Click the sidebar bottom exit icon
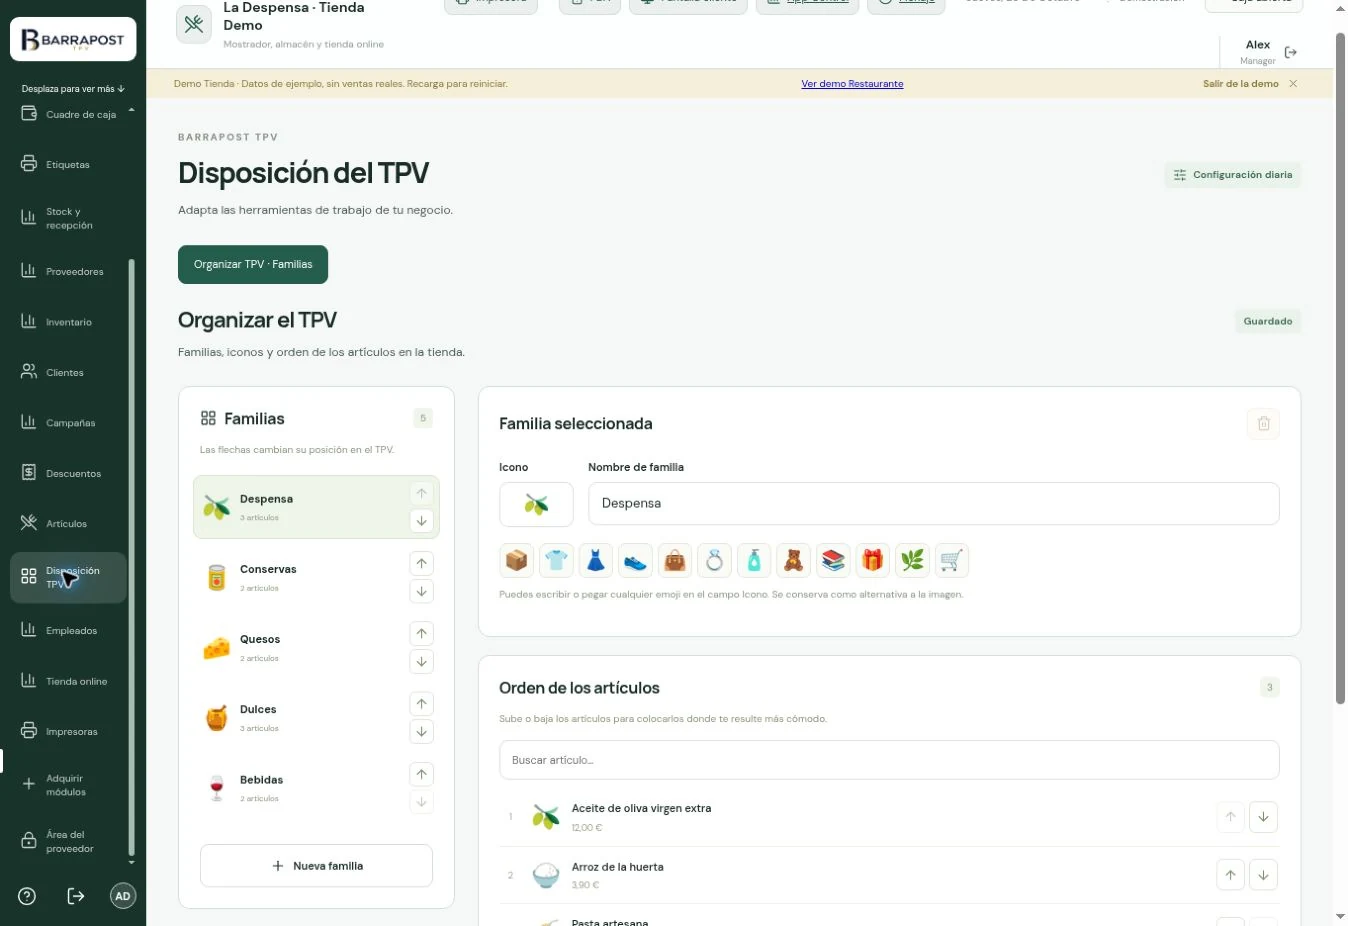1348x926 pixels. click(x=76, y=896)
